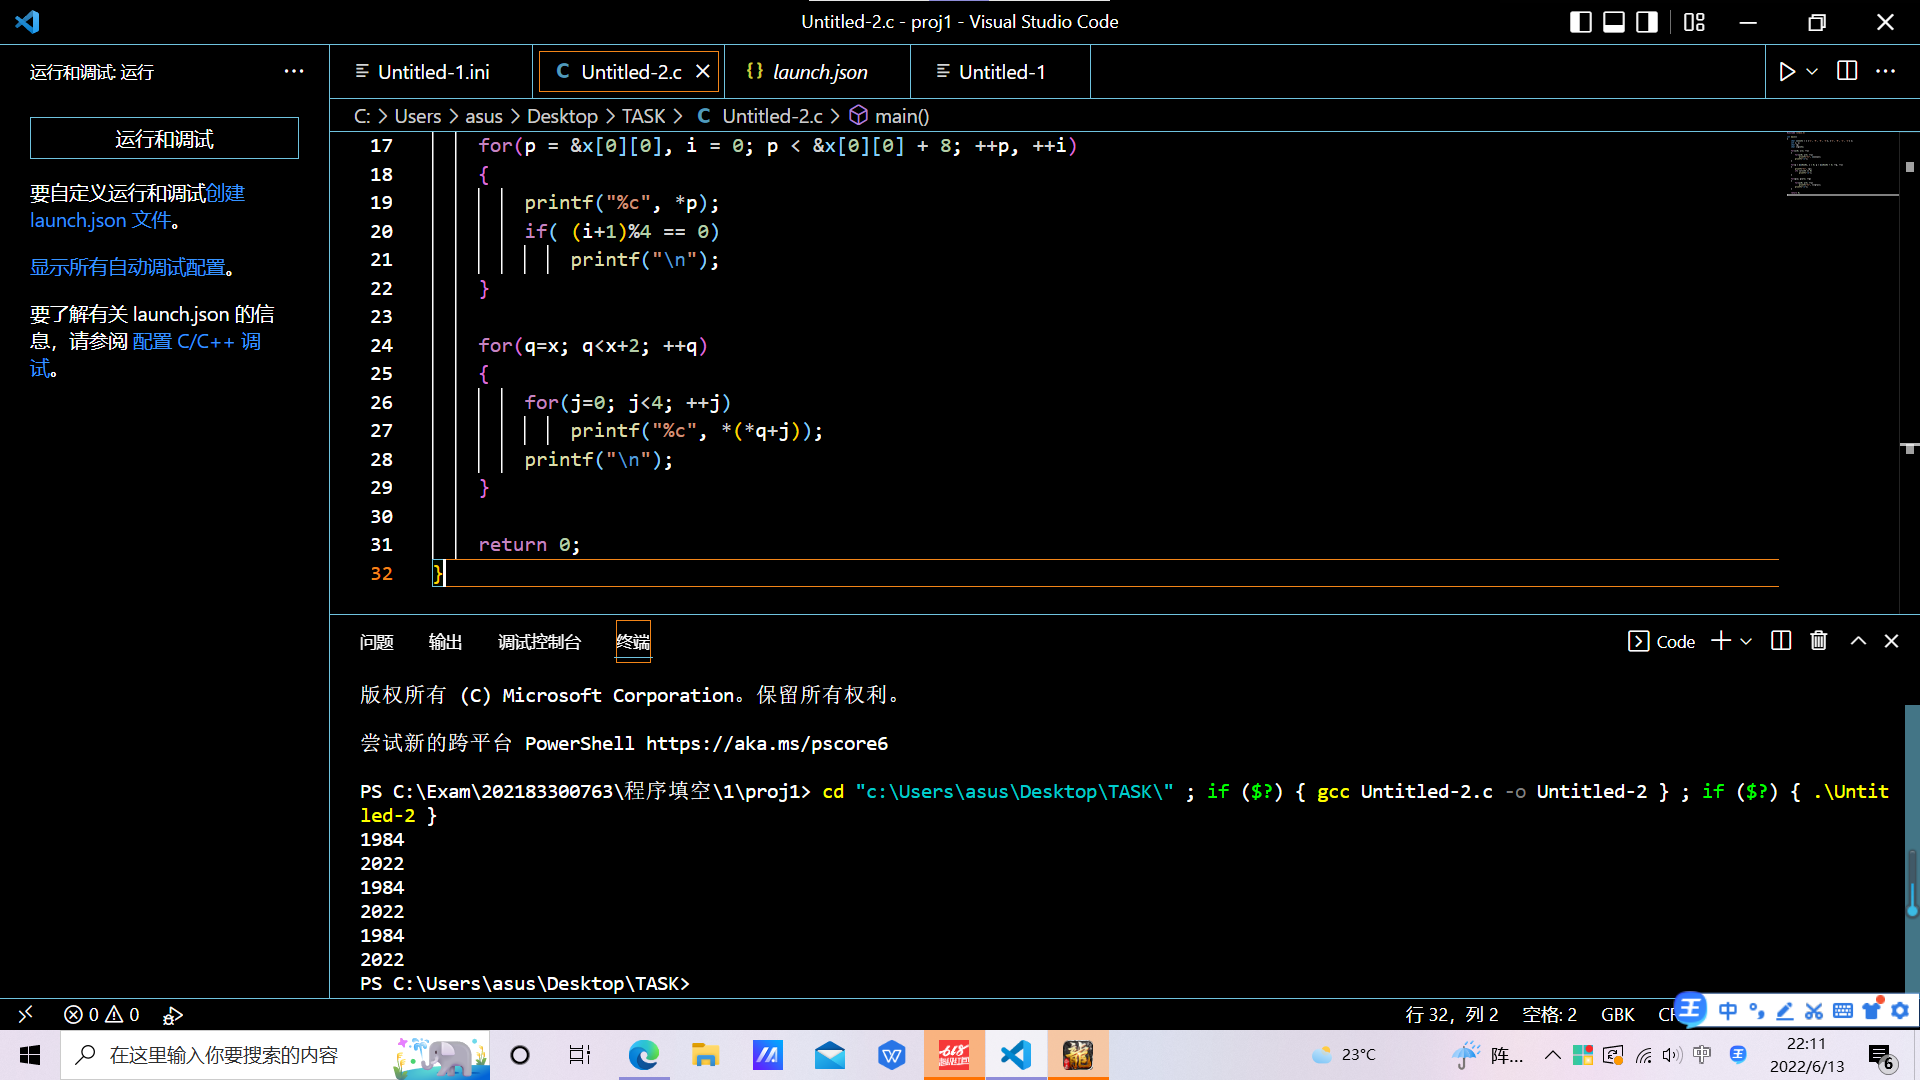The height and width of the screenshot is (1080, 1920).
Task: Expand the run button dropdown arrow
Action: pos(1812,72)
